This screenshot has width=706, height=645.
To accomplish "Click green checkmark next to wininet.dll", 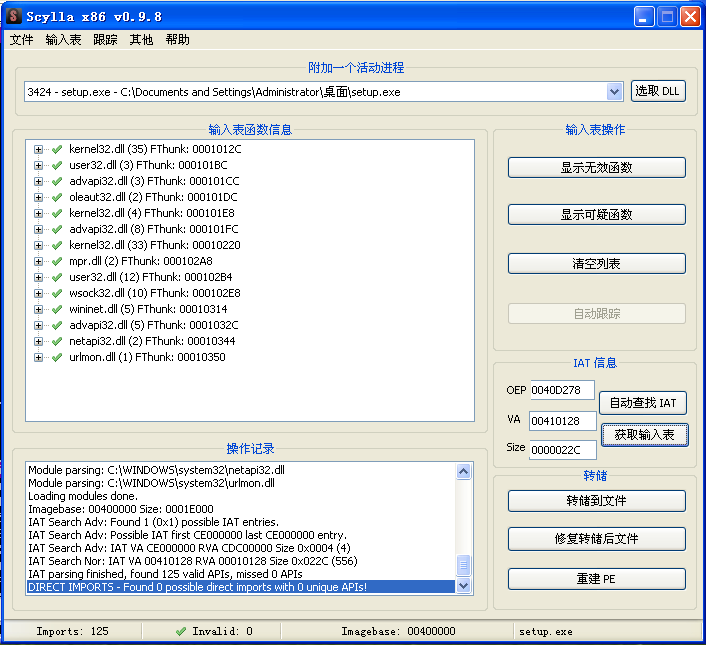I will [57, 310].
